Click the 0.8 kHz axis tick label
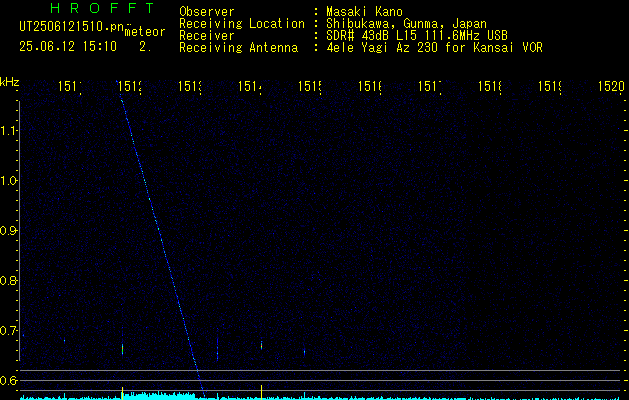 click(8, 280)
